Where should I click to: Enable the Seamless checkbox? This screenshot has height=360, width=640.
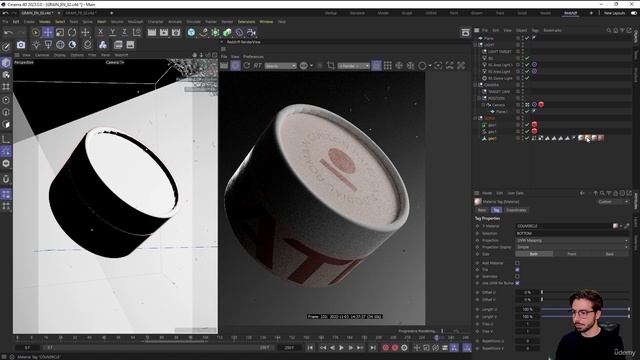pyautogui.click(x=517, y=276)
